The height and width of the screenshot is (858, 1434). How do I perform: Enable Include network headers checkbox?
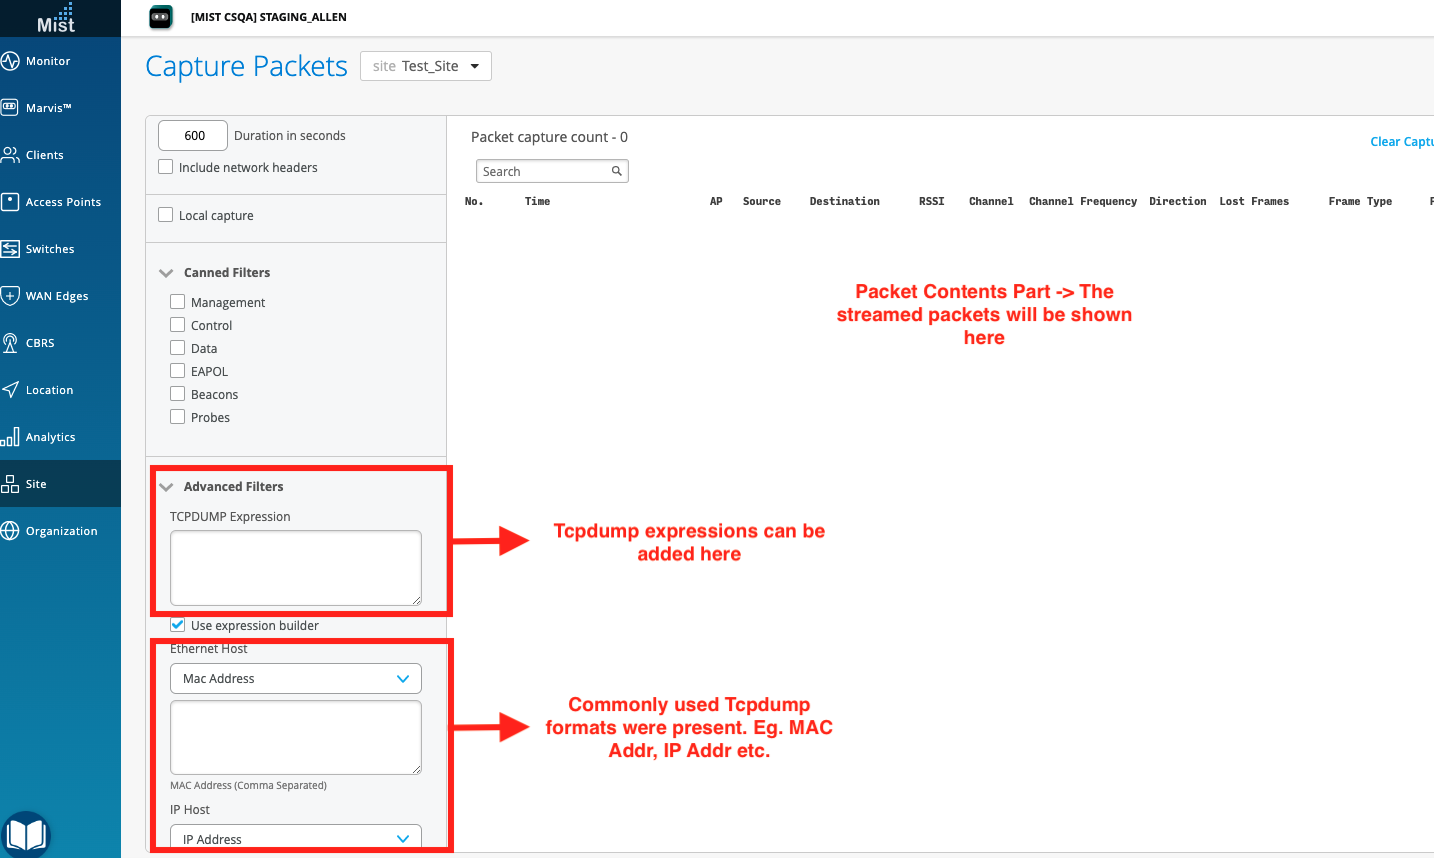[x=166, y=167]
